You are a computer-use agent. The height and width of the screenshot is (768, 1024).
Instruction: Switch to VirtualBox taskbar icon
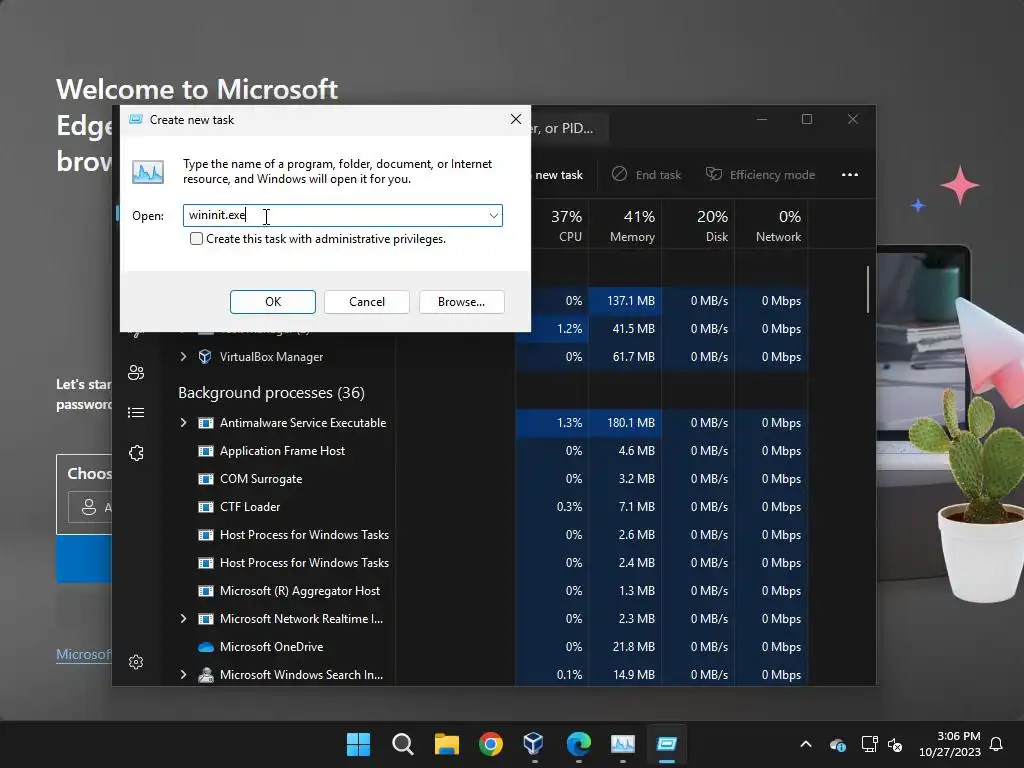[534, 744]
